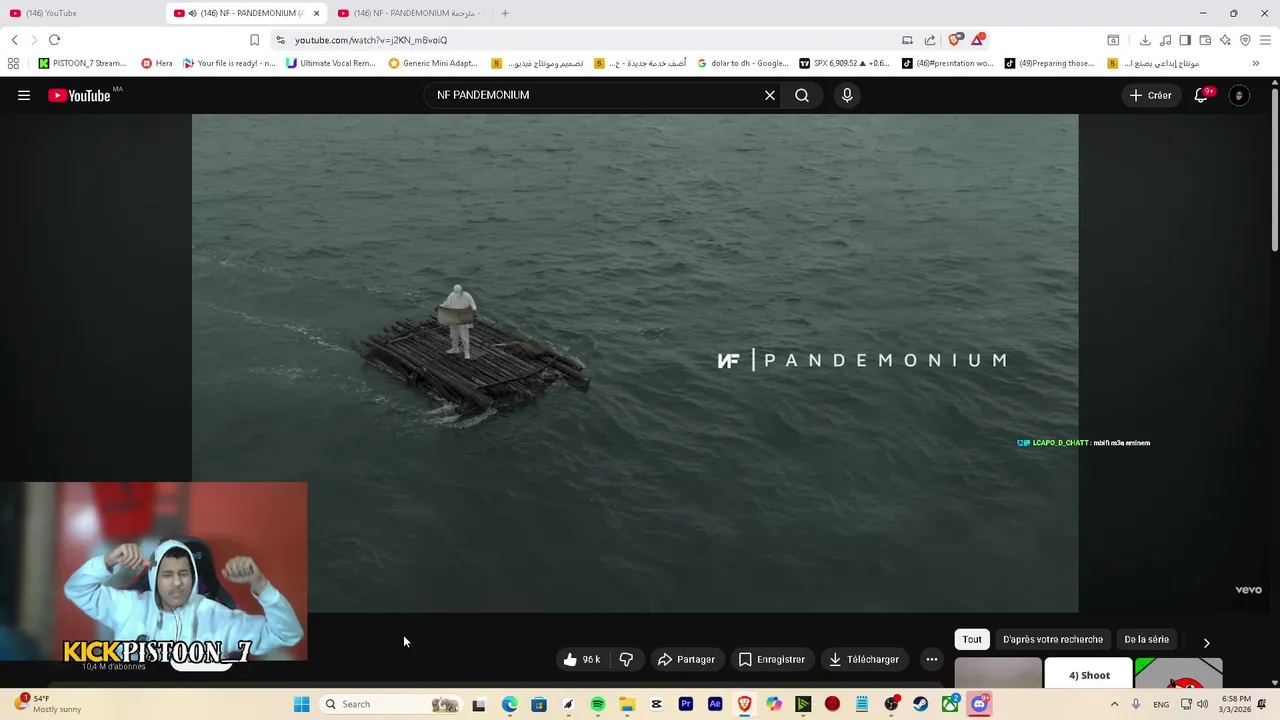Open the Hera bookmark
The height and width of the screenshot is (720, 1280).
(157, 63)
